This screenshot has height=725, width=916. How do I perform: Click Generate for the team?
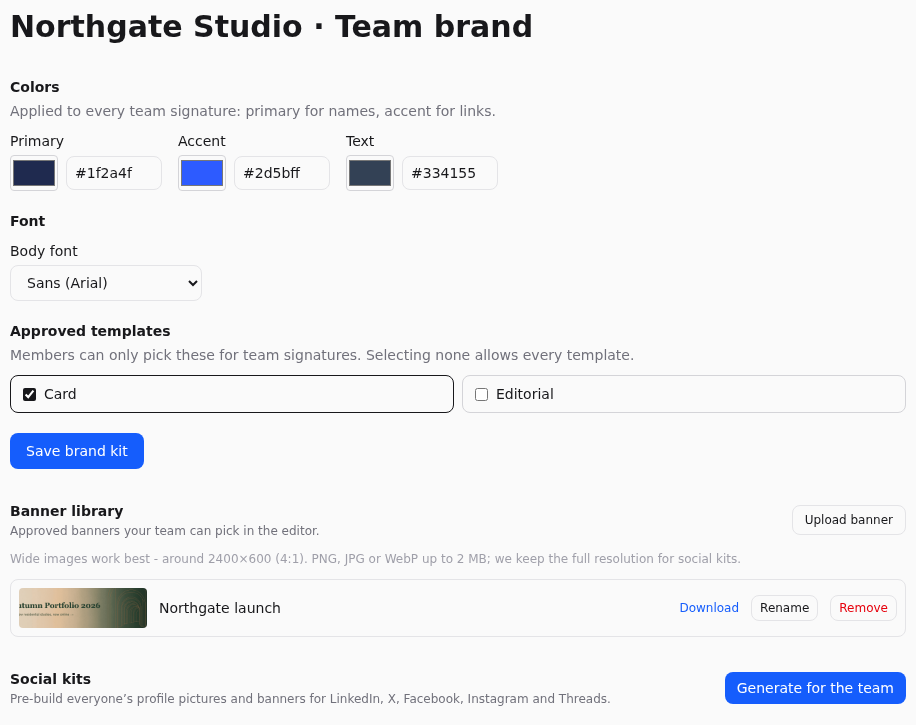816,688
